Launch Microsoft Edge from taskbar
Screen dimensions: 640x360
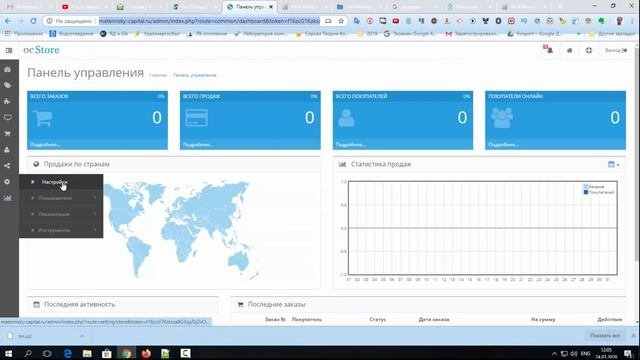click(x=67, y=353)
